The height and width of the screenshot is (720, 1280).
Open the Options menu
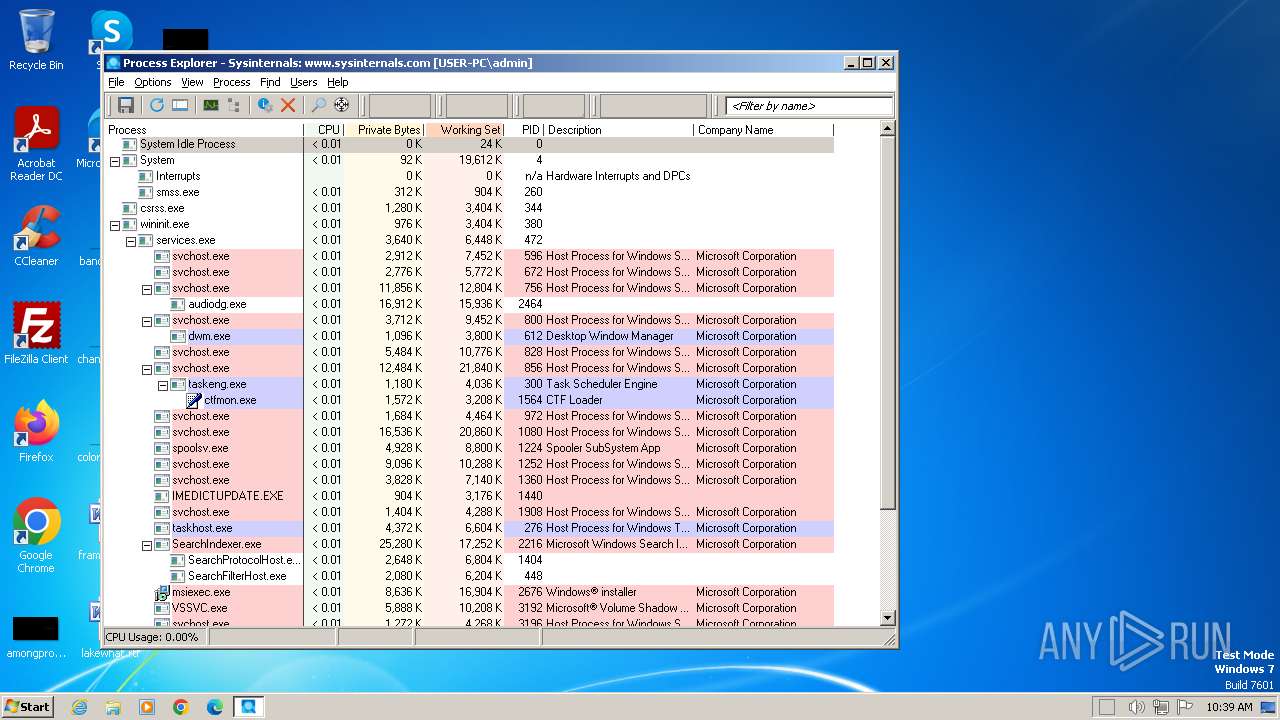pos(153,82)
